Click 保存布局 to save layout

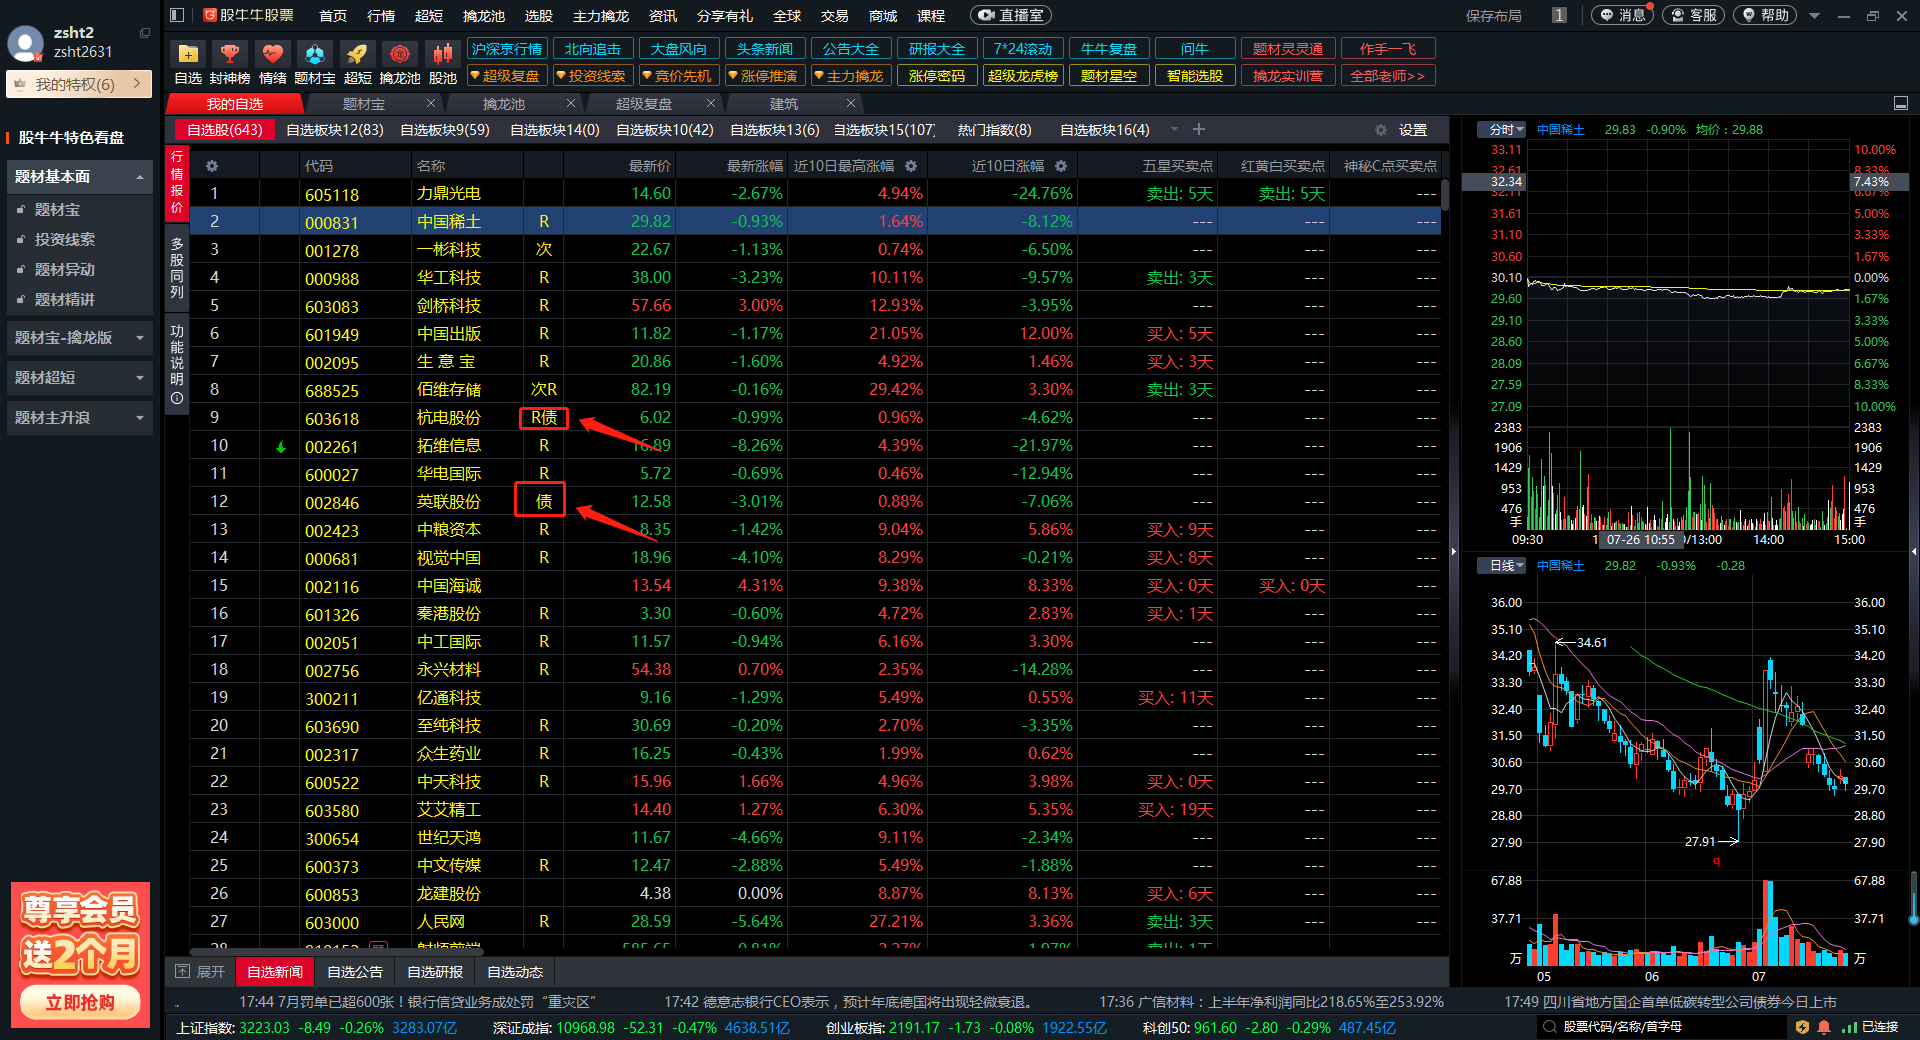coord(1494,16)
